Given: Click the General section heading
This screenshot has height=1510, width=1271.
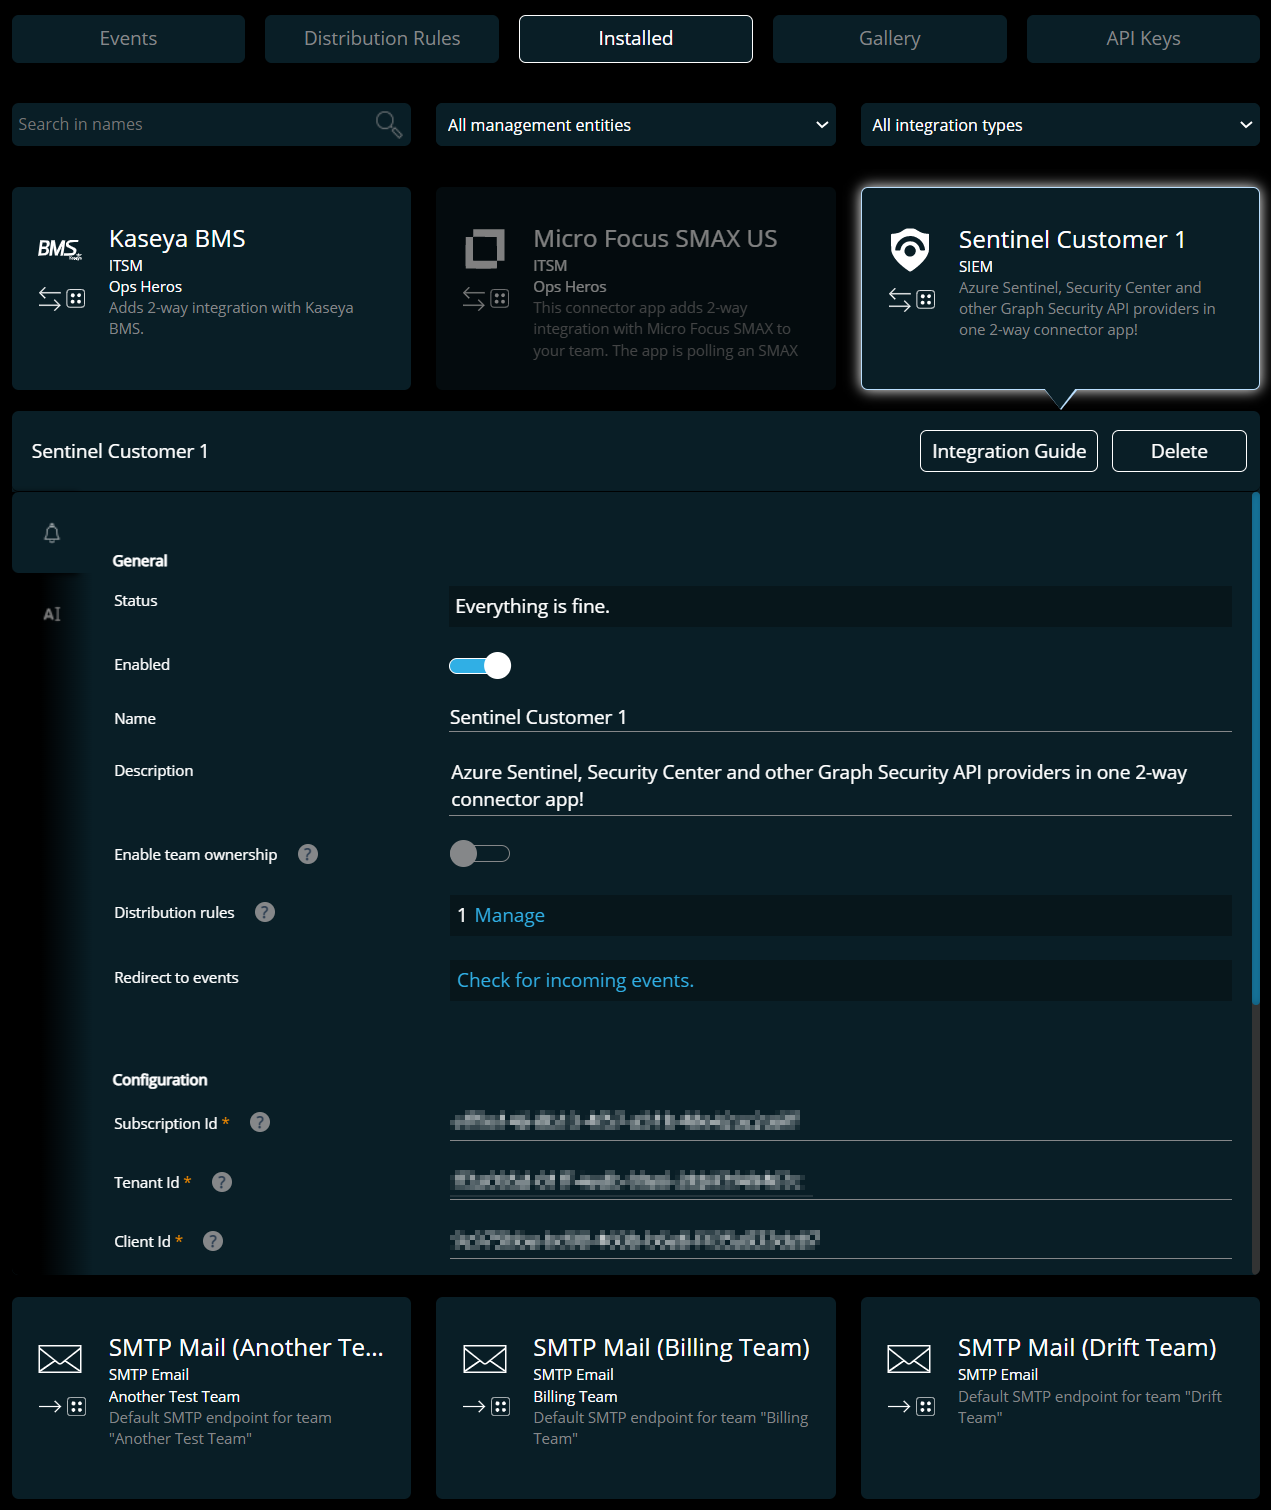Looking at the screenshot, I should 140,561.
